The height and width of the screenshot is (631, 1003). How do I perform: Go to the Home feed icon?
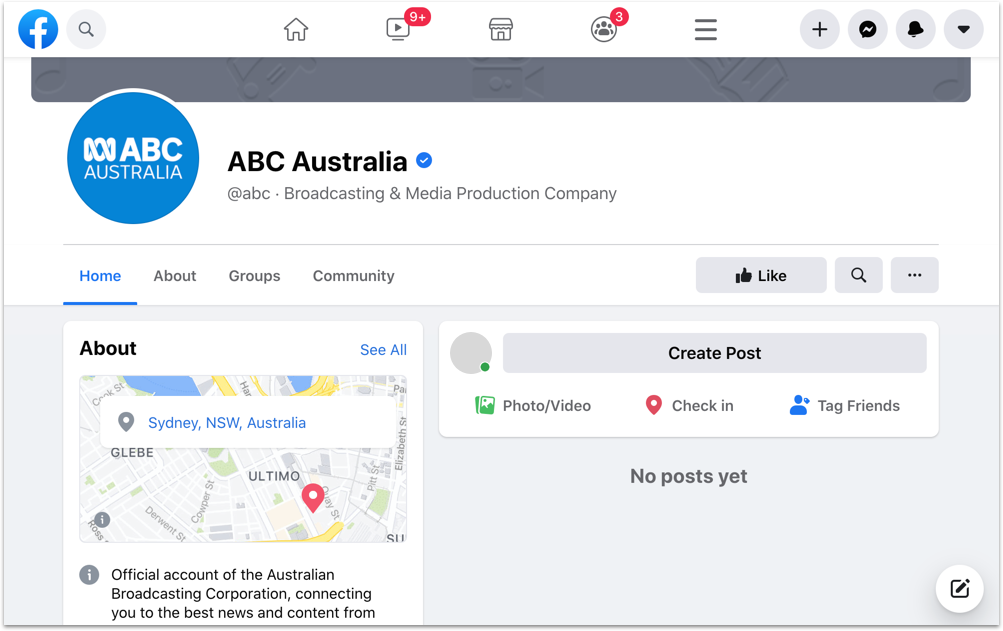pyautogui.click(x=296, y=30)
